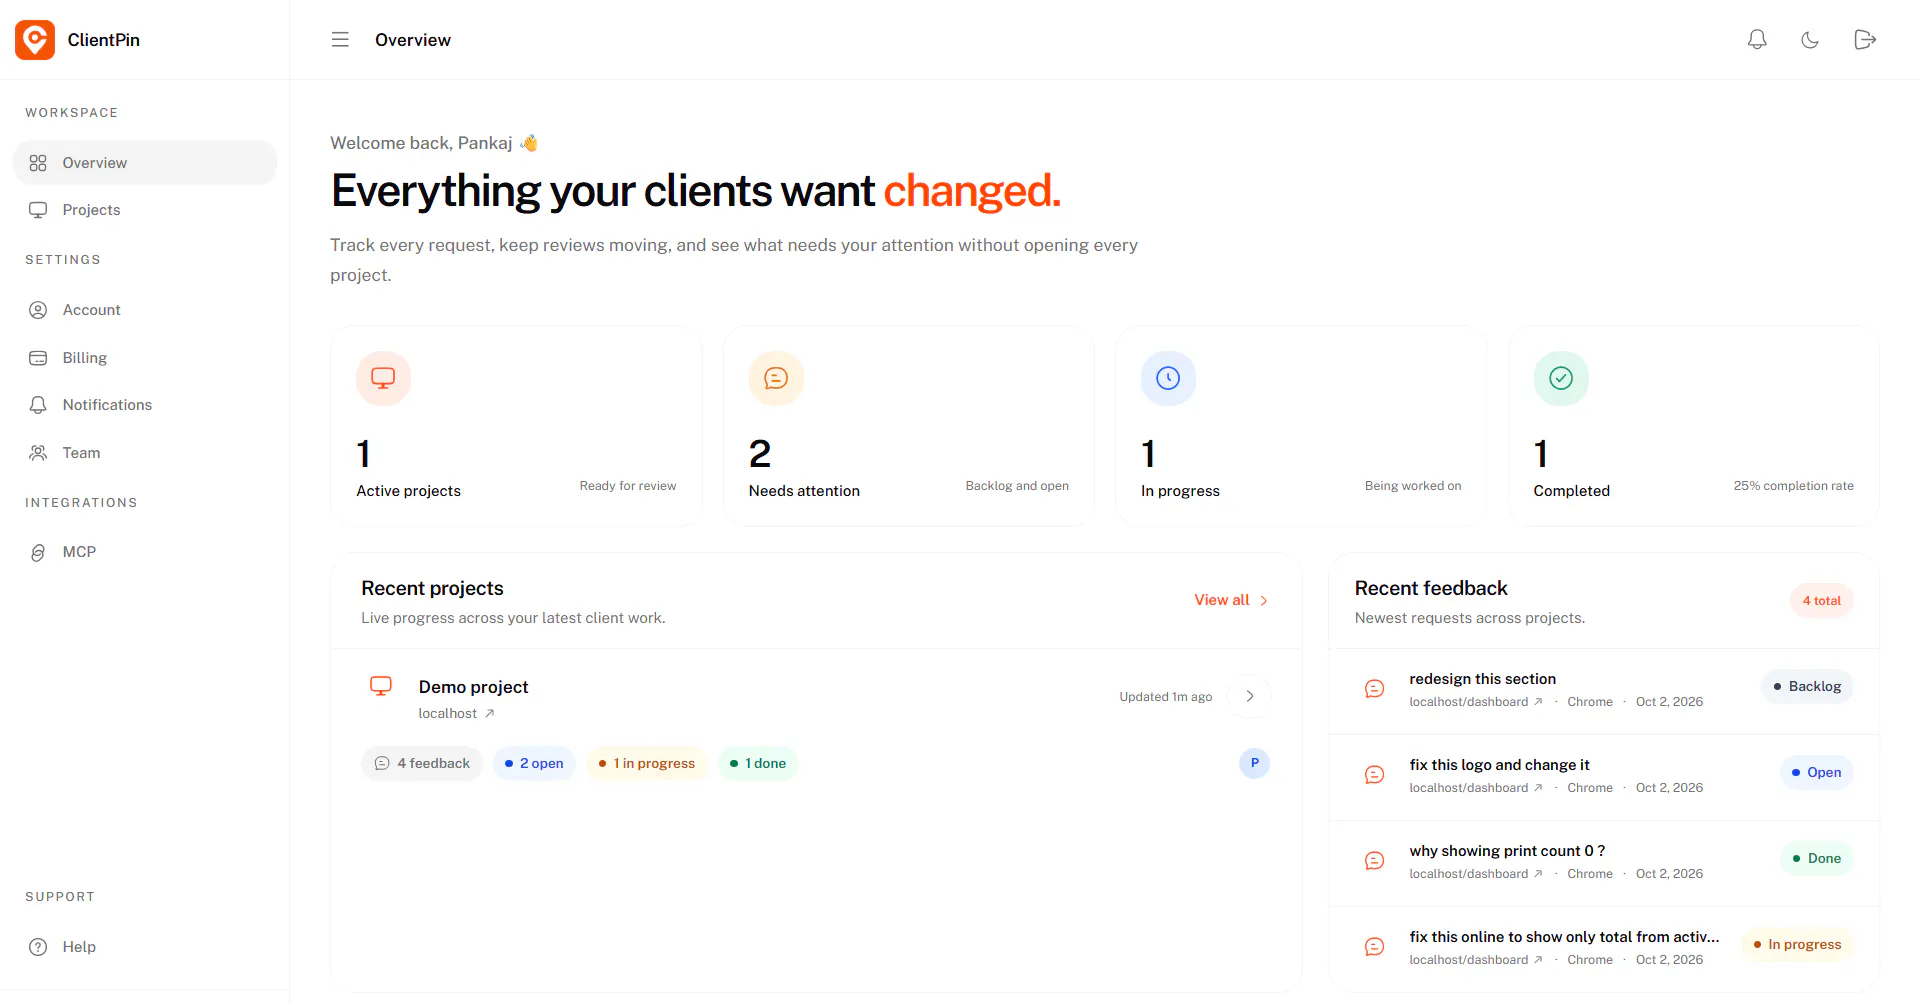Click the Completed checkmark icon

click(x=1561, y=378)
